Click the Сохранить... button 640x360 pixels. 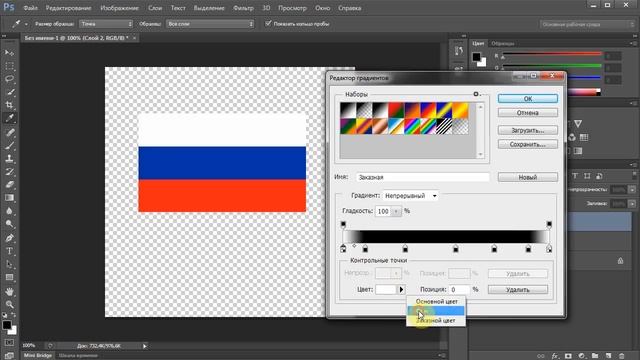pyautogui.click(x=528, y=144)
